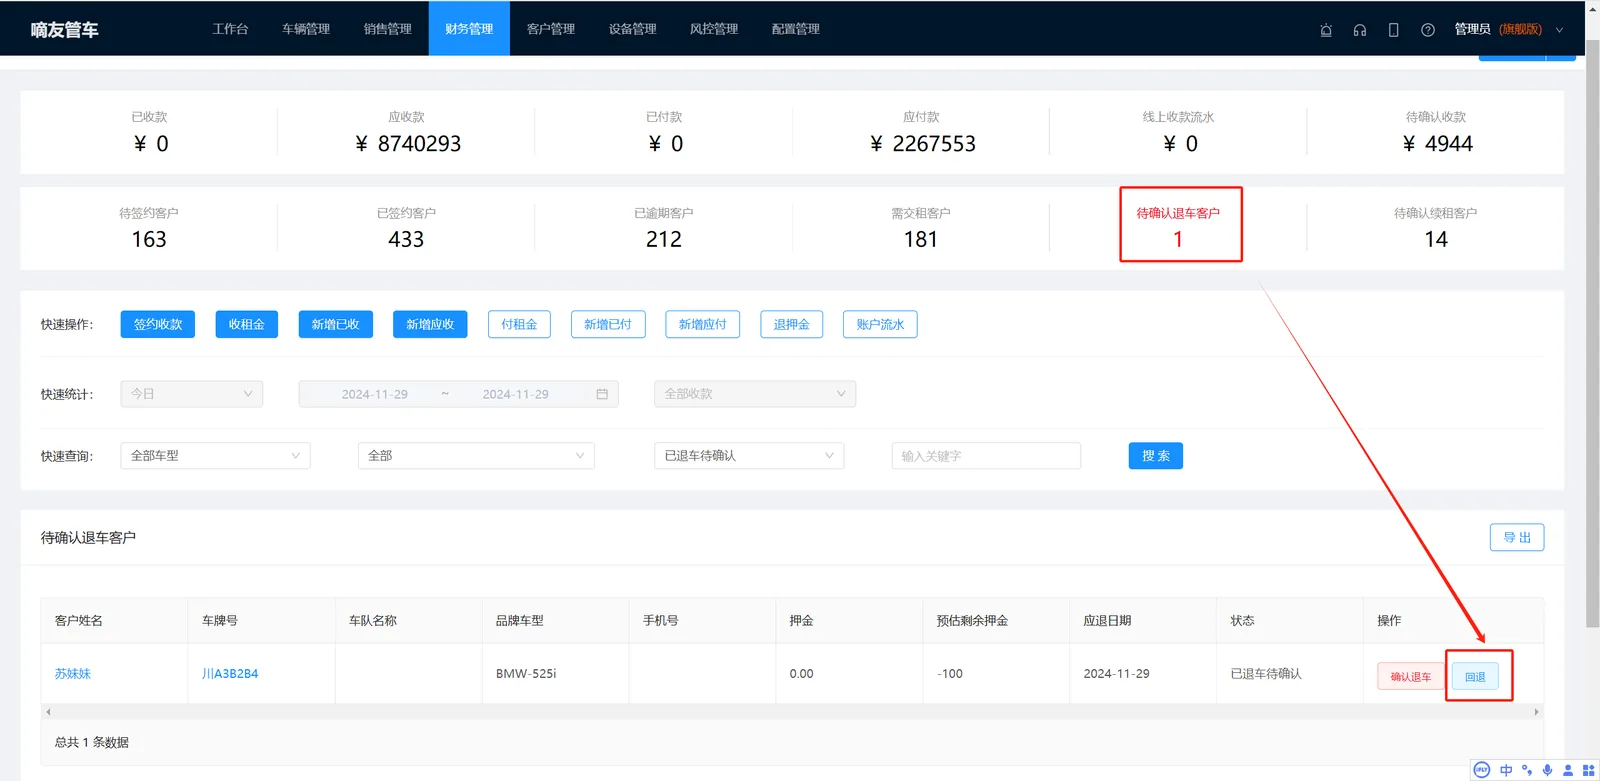Click the 确认退车 button for 苏妹妹
The width and height of the screenshot is (1600, 781).
[1410, 677]
